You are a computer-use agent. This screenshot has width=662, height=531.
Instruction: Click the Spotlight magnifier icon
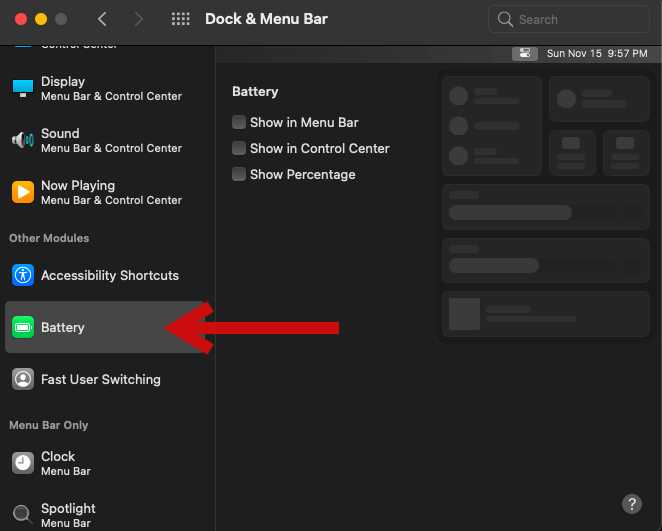[x=22, y=514]
